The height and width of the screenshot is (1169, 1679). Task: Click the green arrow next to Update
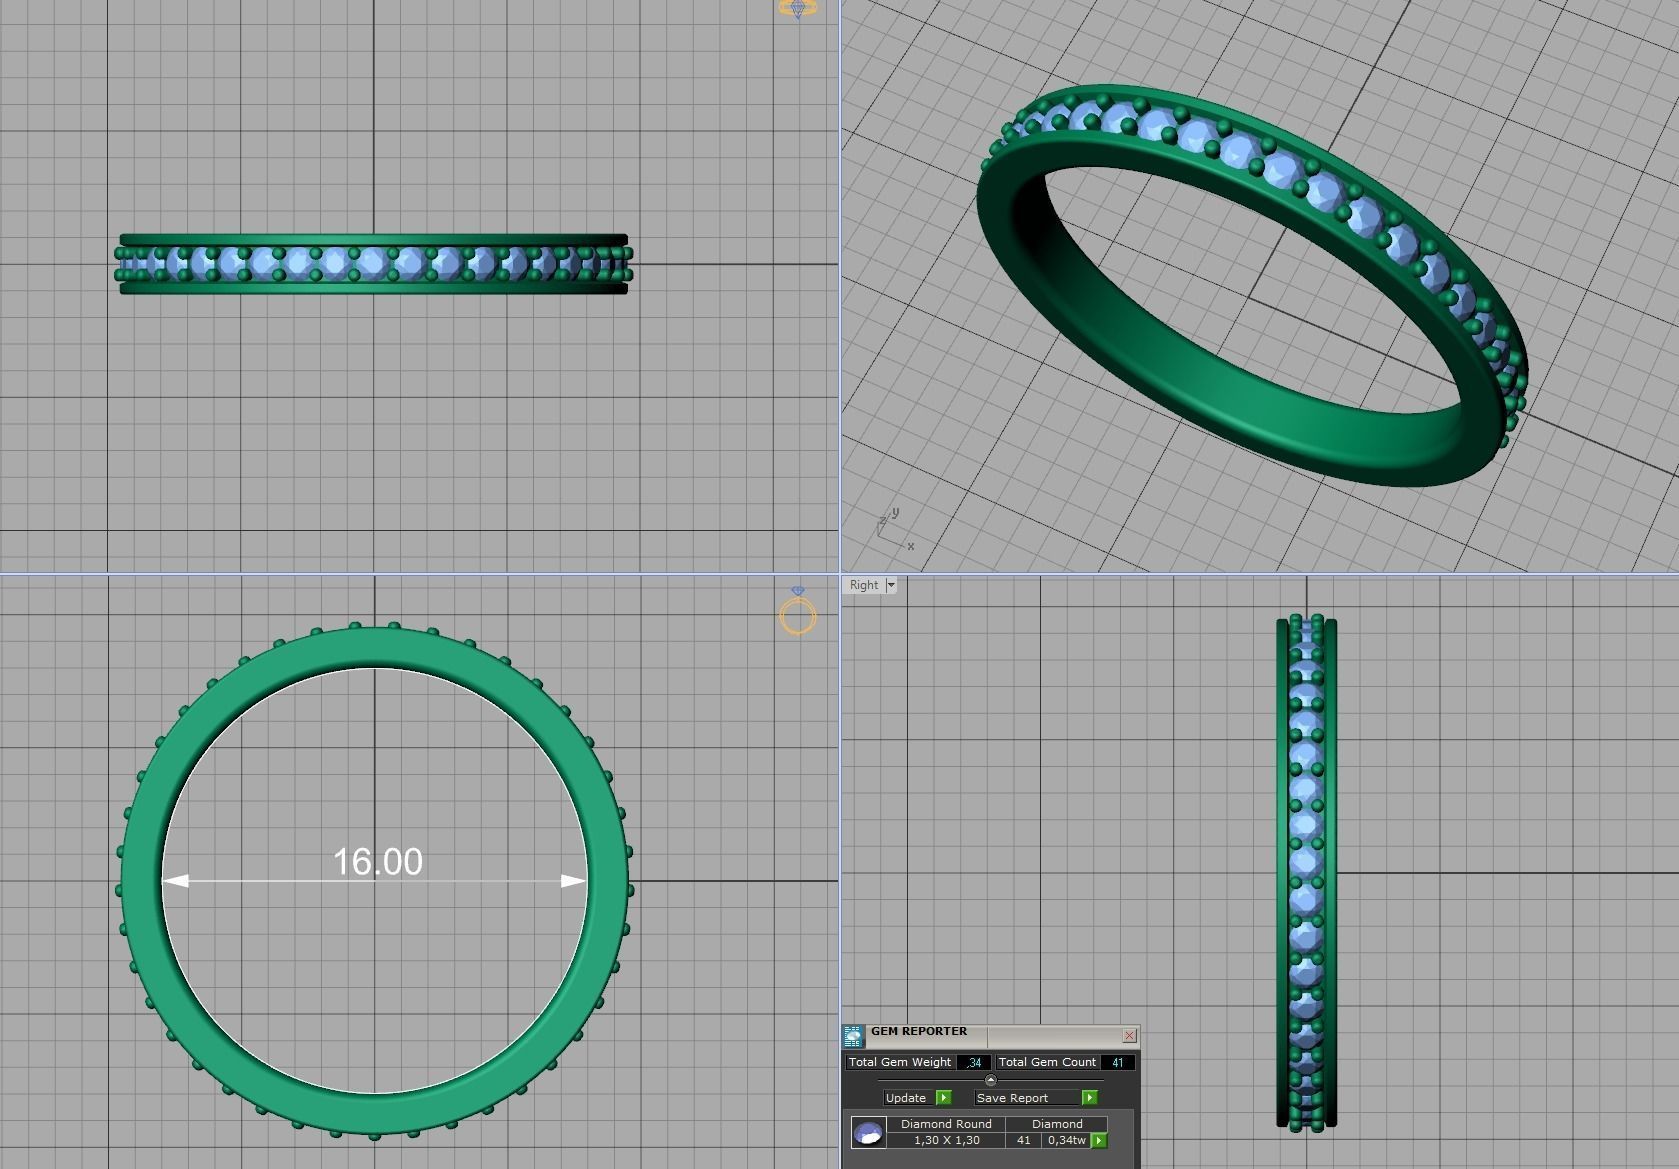[x=944, y=1097]
